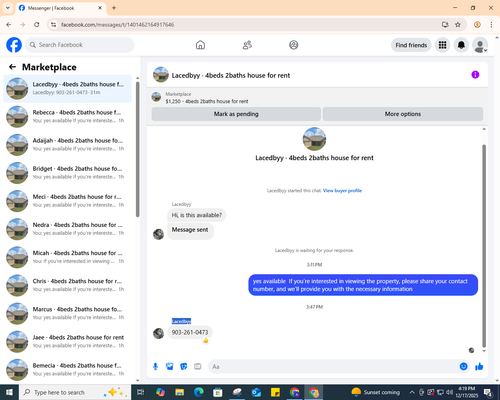Open Task View on the taskbar
500x400 pixels.
point(141,392)
